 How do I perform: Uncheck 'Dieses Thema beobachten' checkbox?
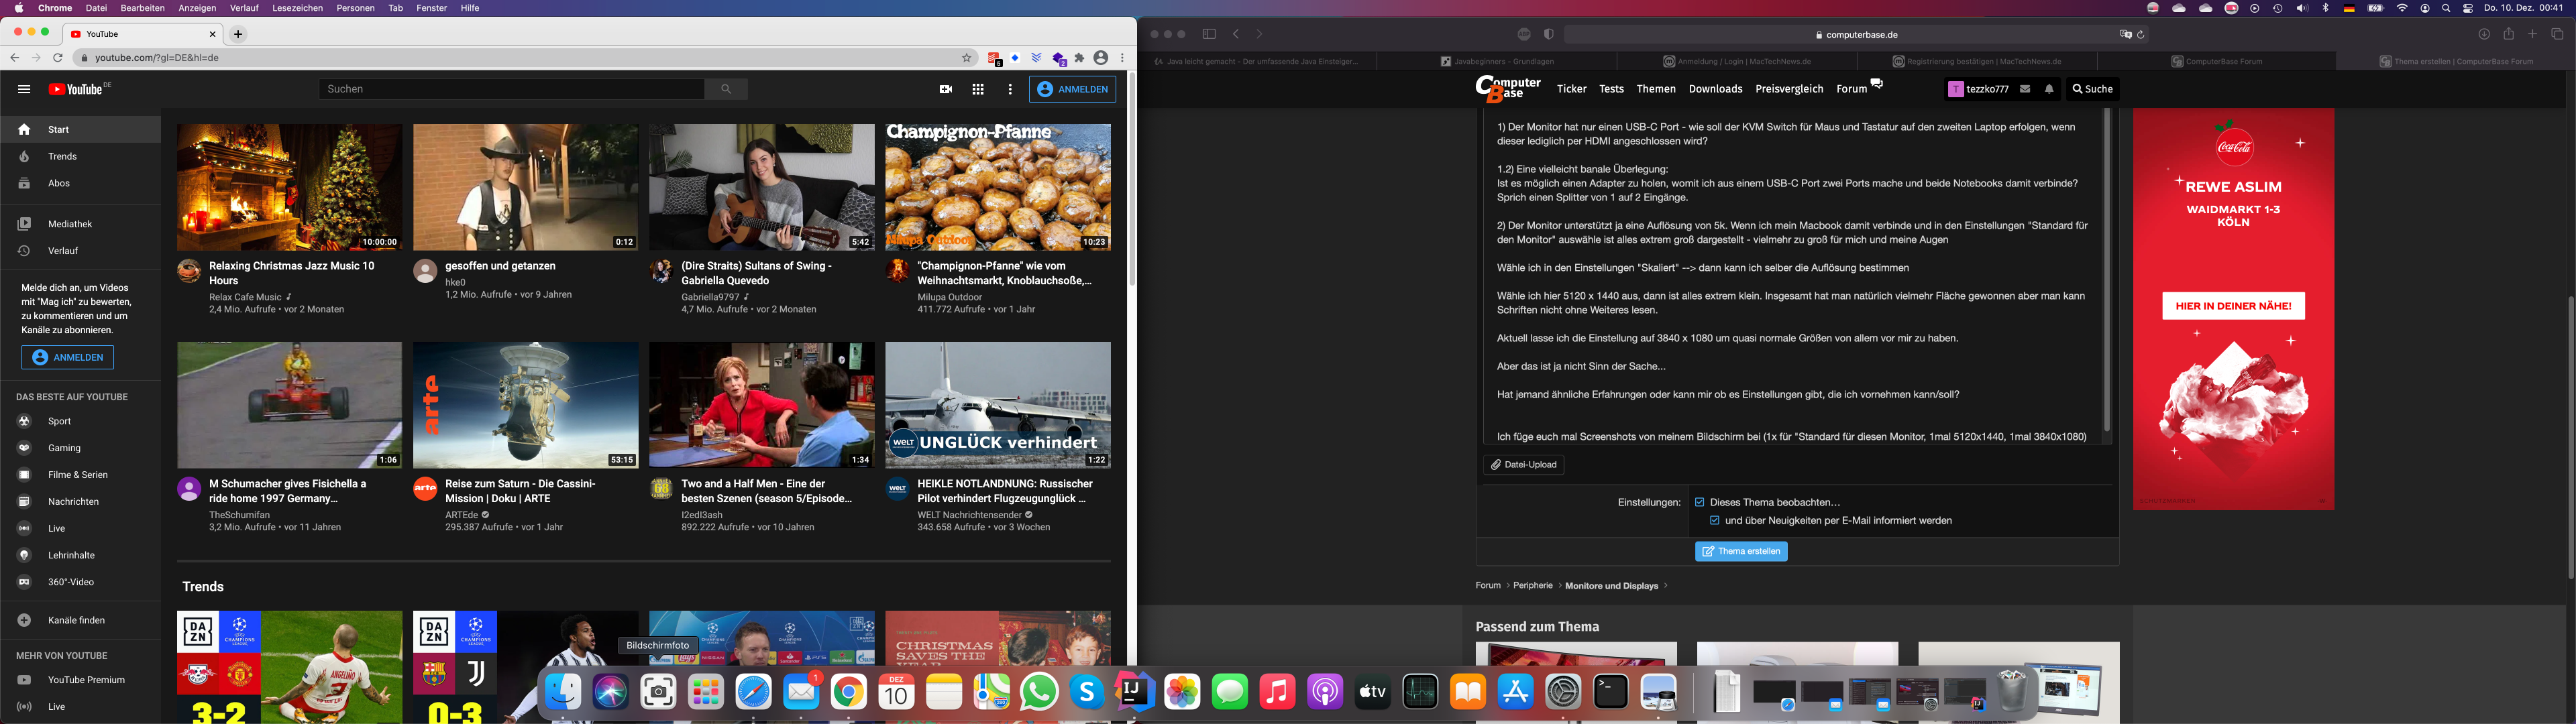click(1699, 502)
